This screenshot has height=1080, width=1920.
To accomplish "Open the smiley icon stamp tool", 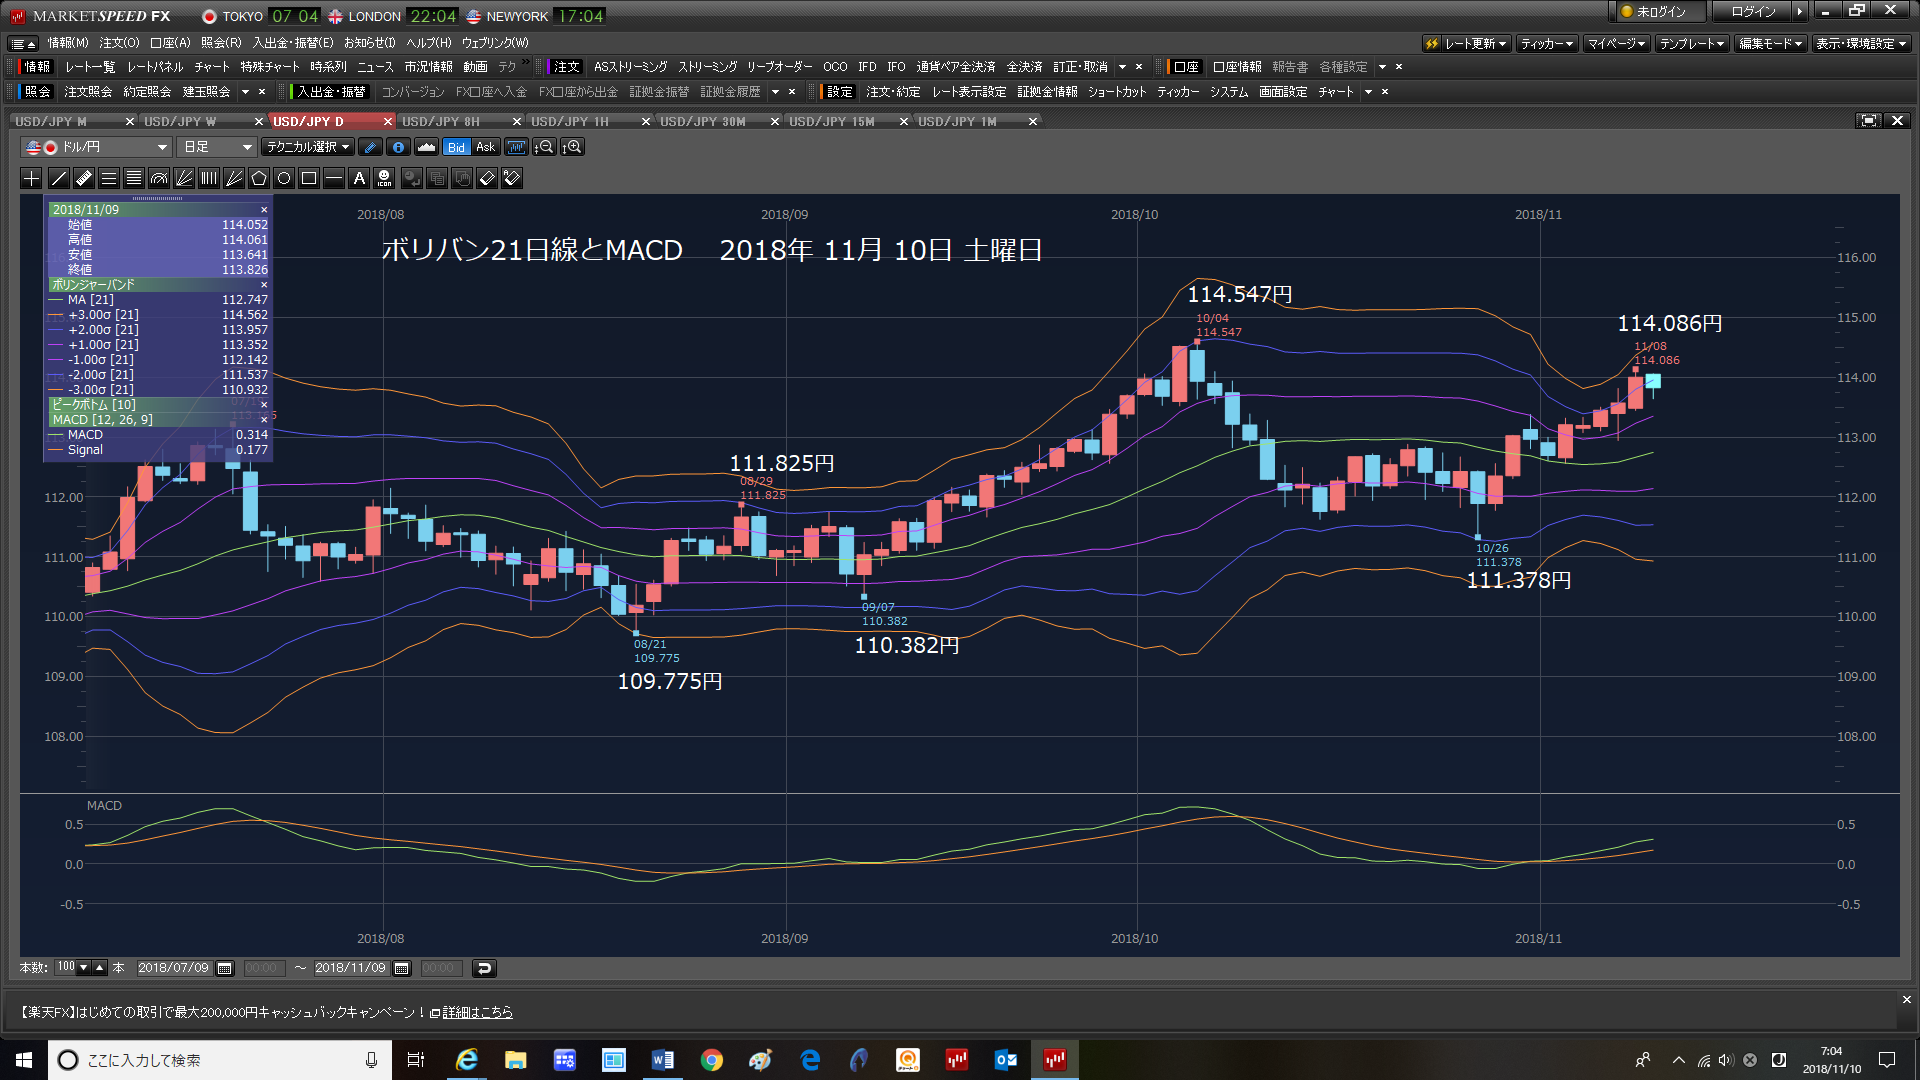I will click(x=384, y=178).
